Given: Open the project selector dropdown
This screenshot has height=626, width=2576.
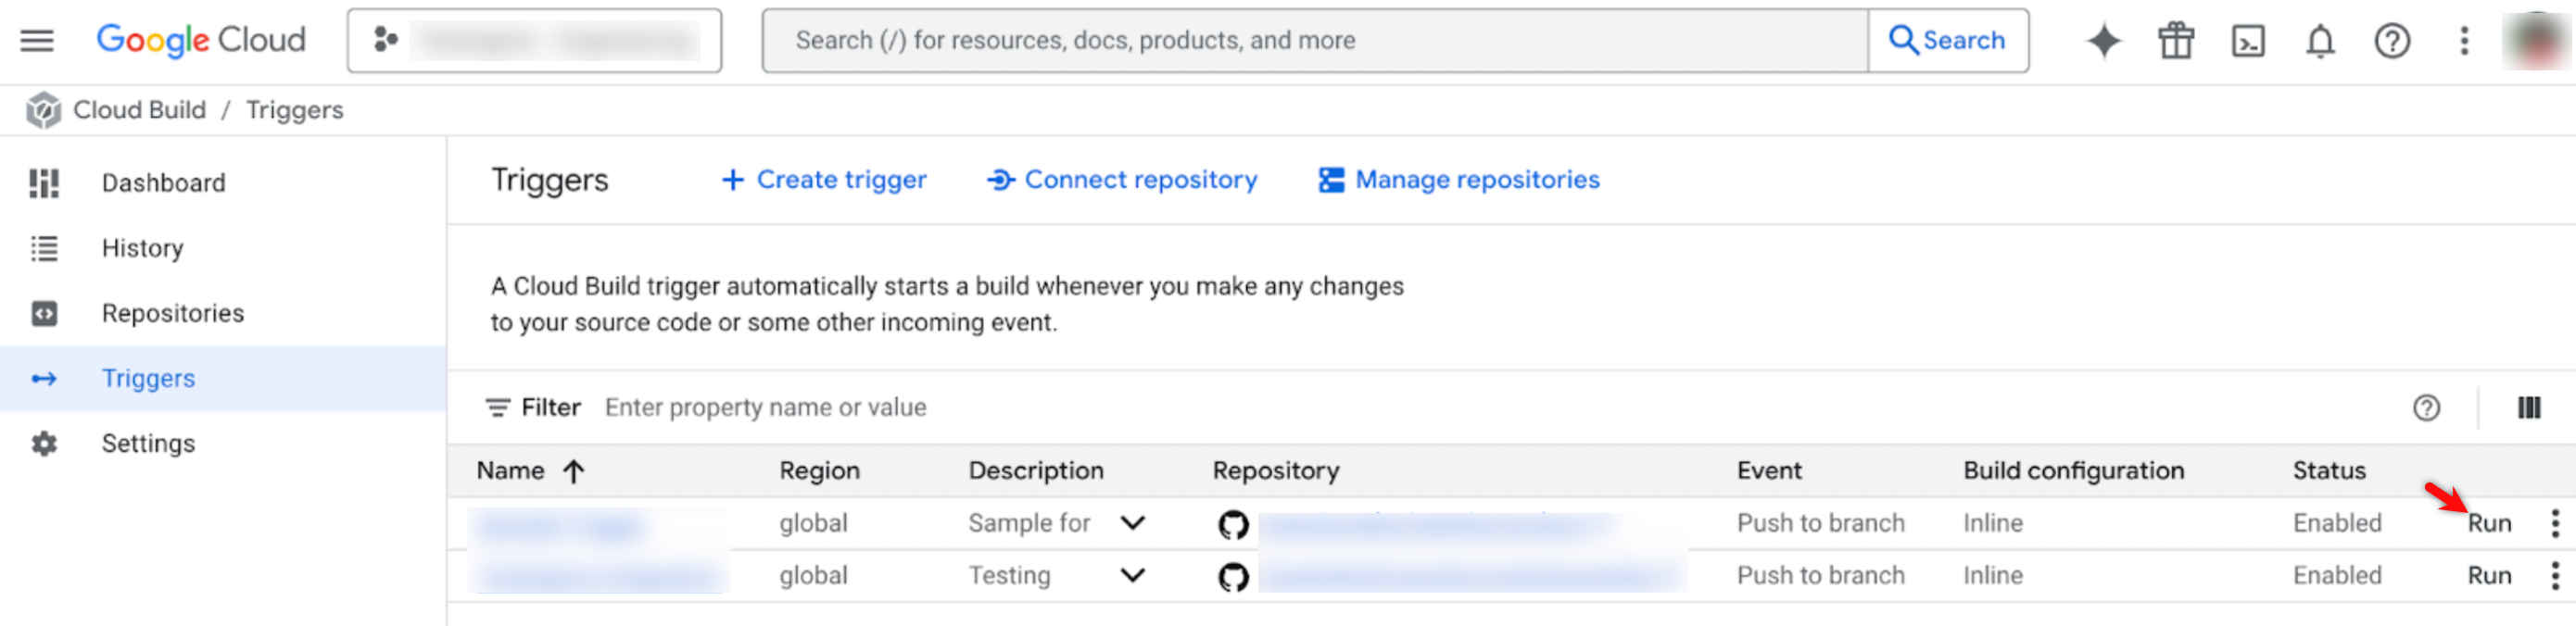Looking at the screenshot, I should coord(534,41).
